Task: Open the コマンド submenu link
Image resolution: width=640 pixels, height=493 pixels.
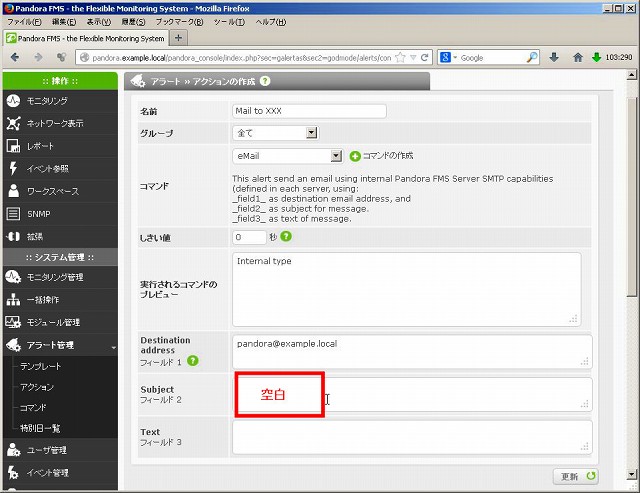Action: click(33, 407)
